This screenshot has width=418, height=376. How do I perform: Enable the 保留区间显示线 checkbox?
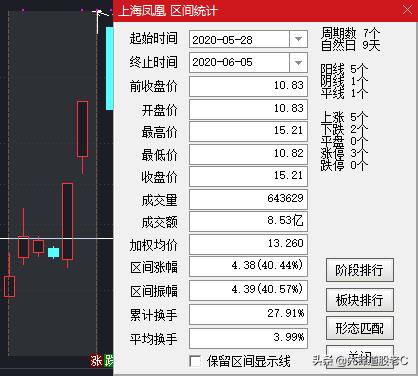click(195, 361)
